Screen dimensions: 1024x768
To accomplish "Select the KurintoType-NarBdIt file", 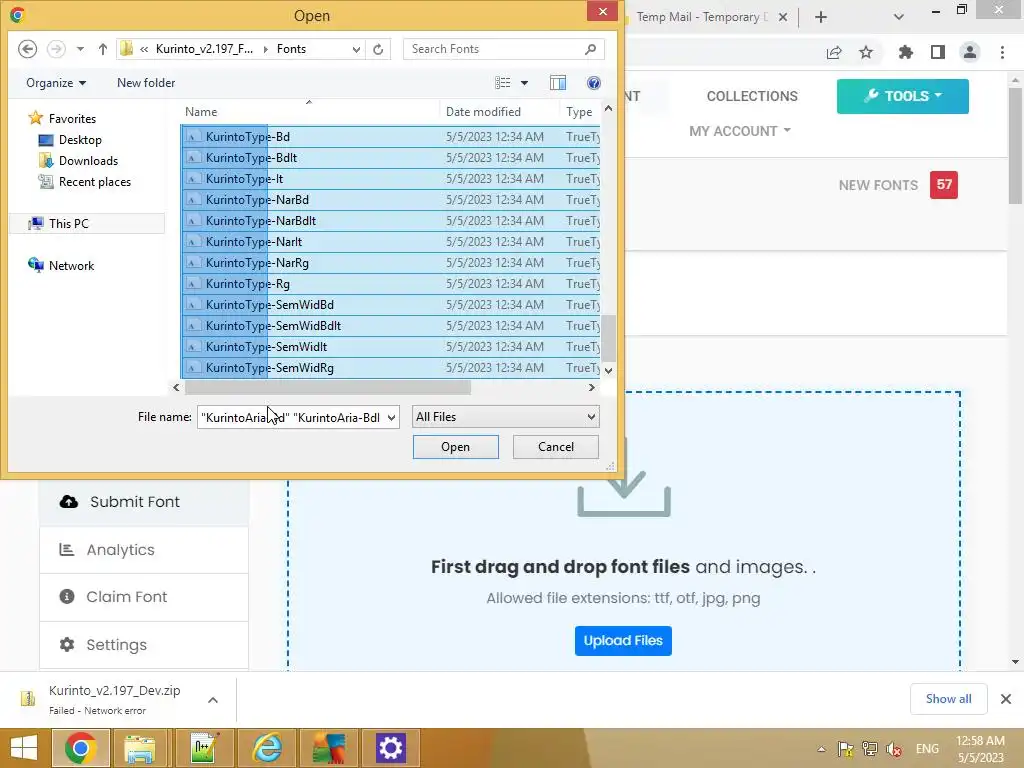I will tap(390, 221).
